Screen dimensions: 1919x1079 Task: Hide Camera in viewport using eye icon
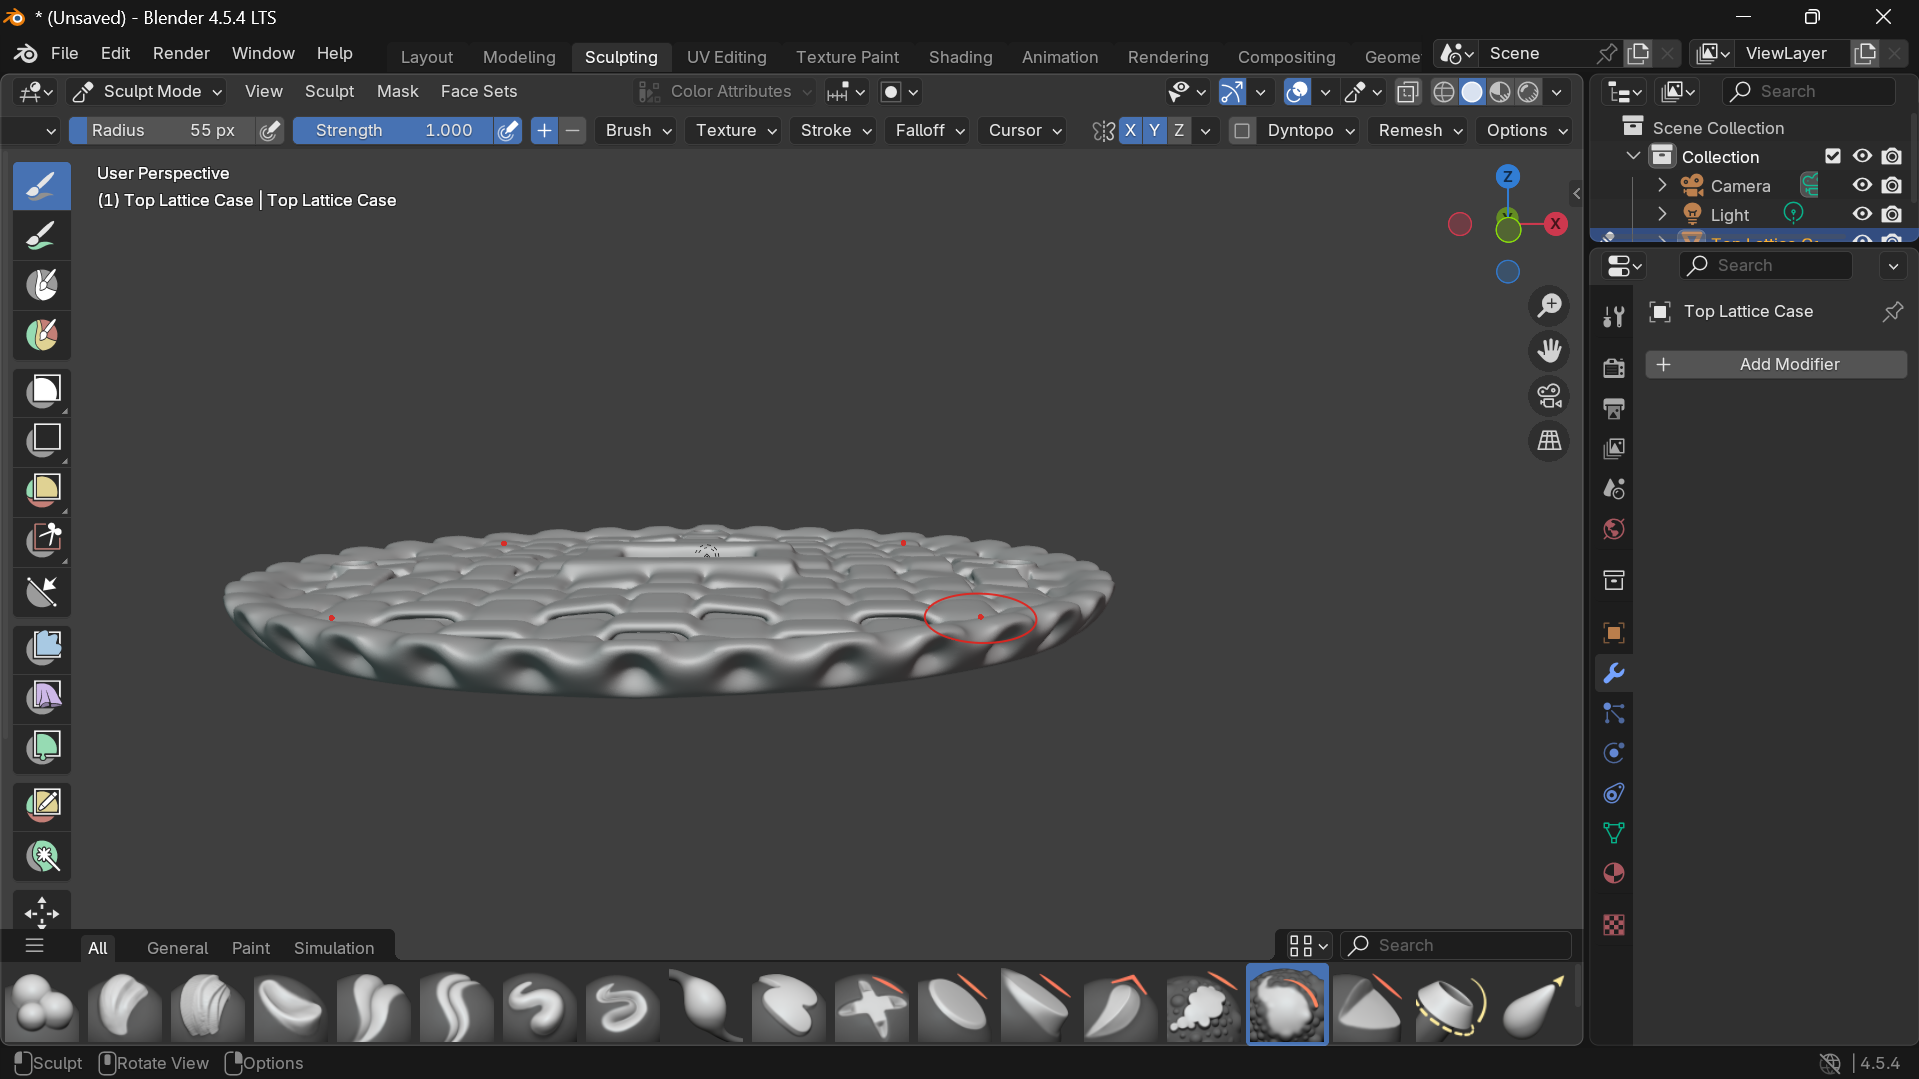[1862, 186]
